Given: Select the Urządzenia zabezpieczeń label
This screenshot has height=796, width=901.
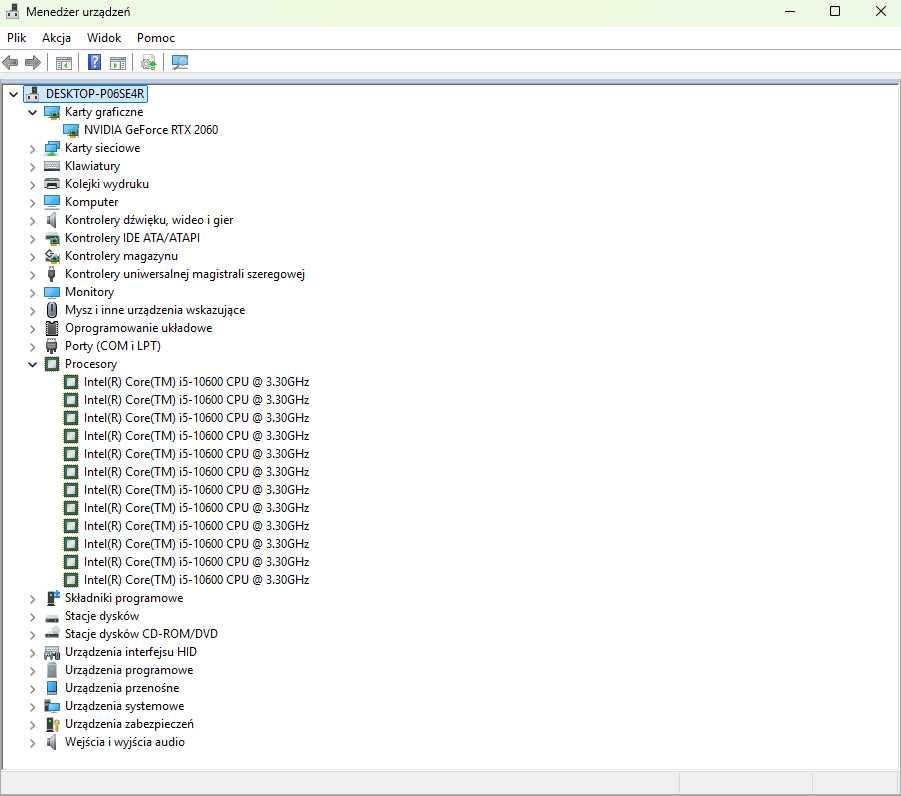Looking at the screenshot, I should 129,724.
